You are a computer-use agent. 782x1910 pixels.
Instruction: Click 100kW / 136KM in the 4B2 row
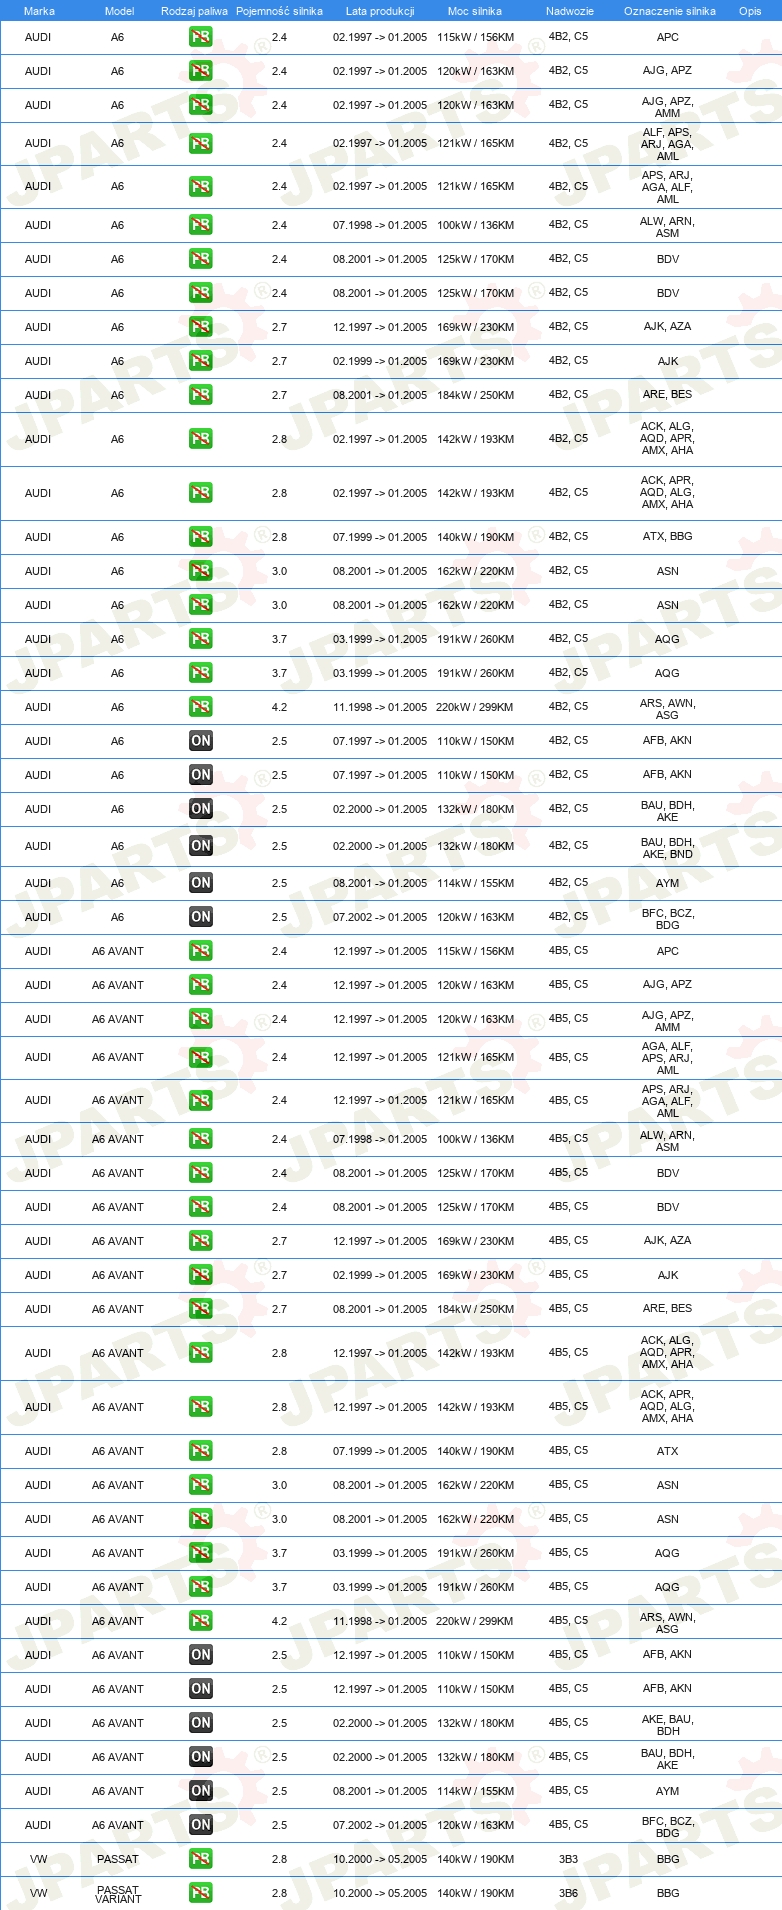(475, 225)
